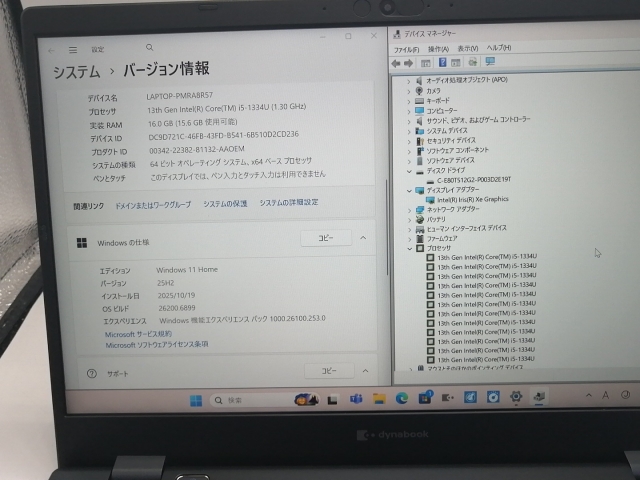Select Intel(R) Iris(R) Xe Graphics adapter

473,199
